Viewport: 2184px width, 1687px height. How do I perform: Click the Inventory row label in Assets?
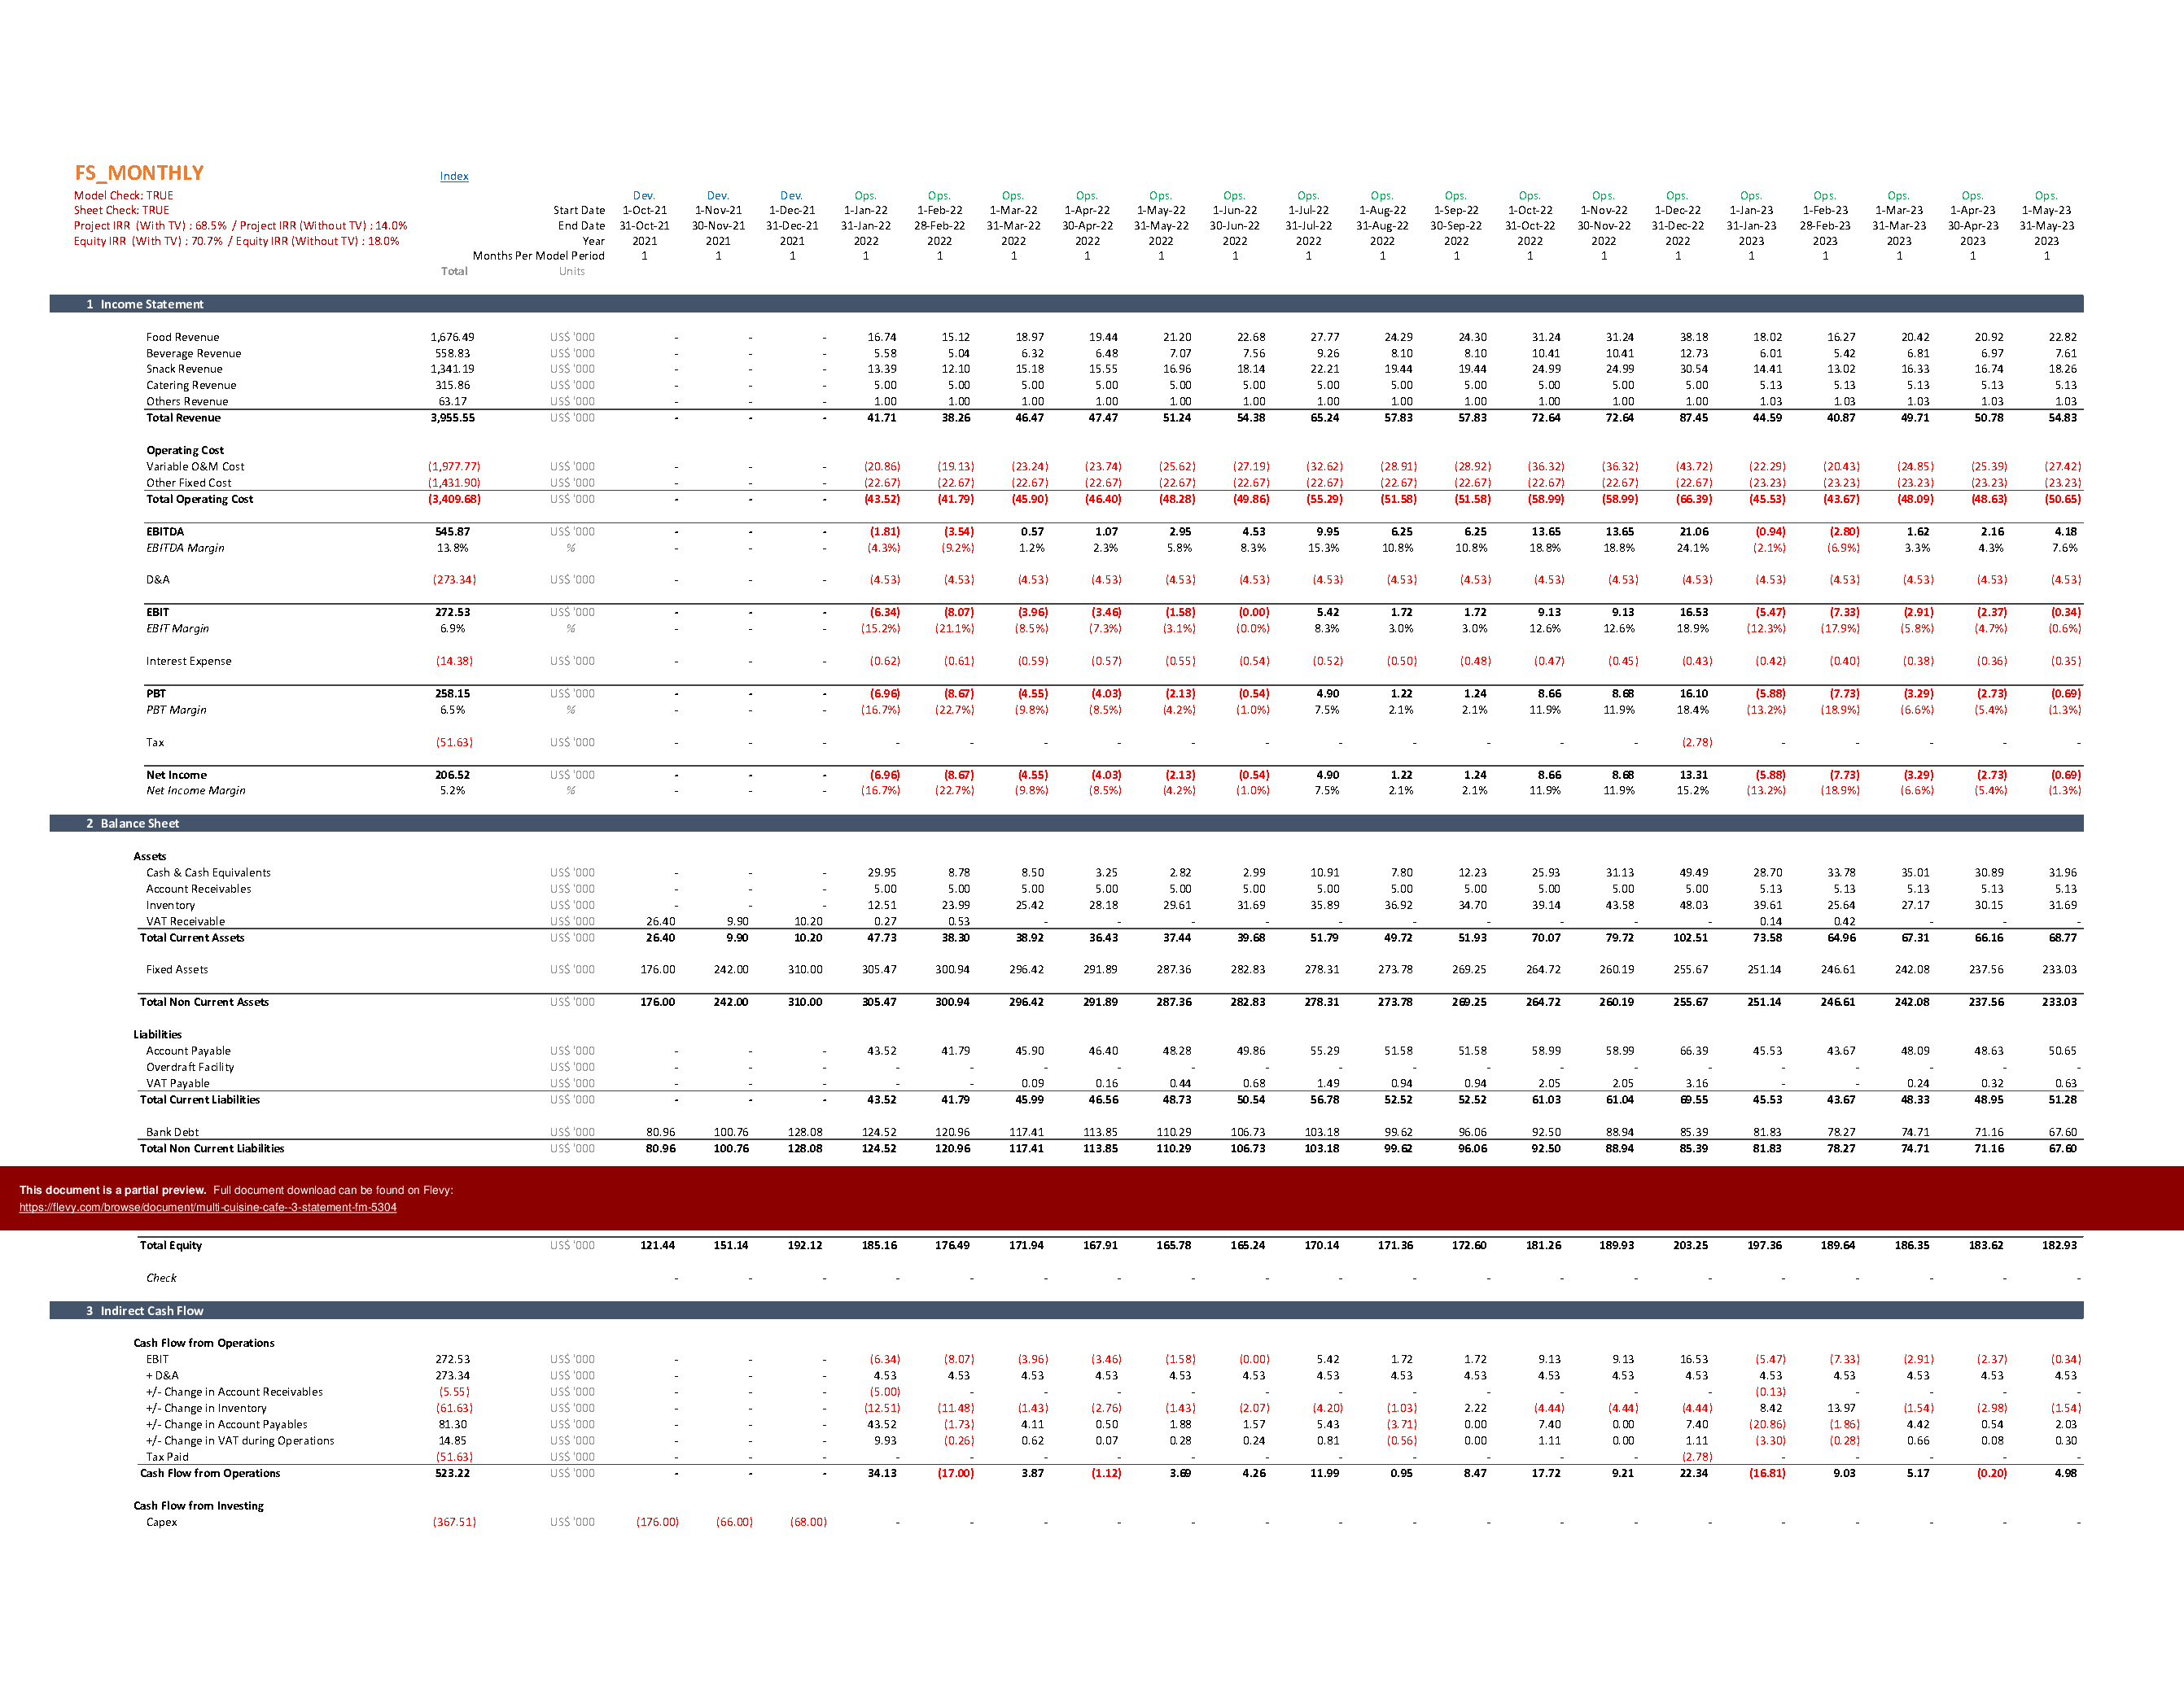pos(170,905)
